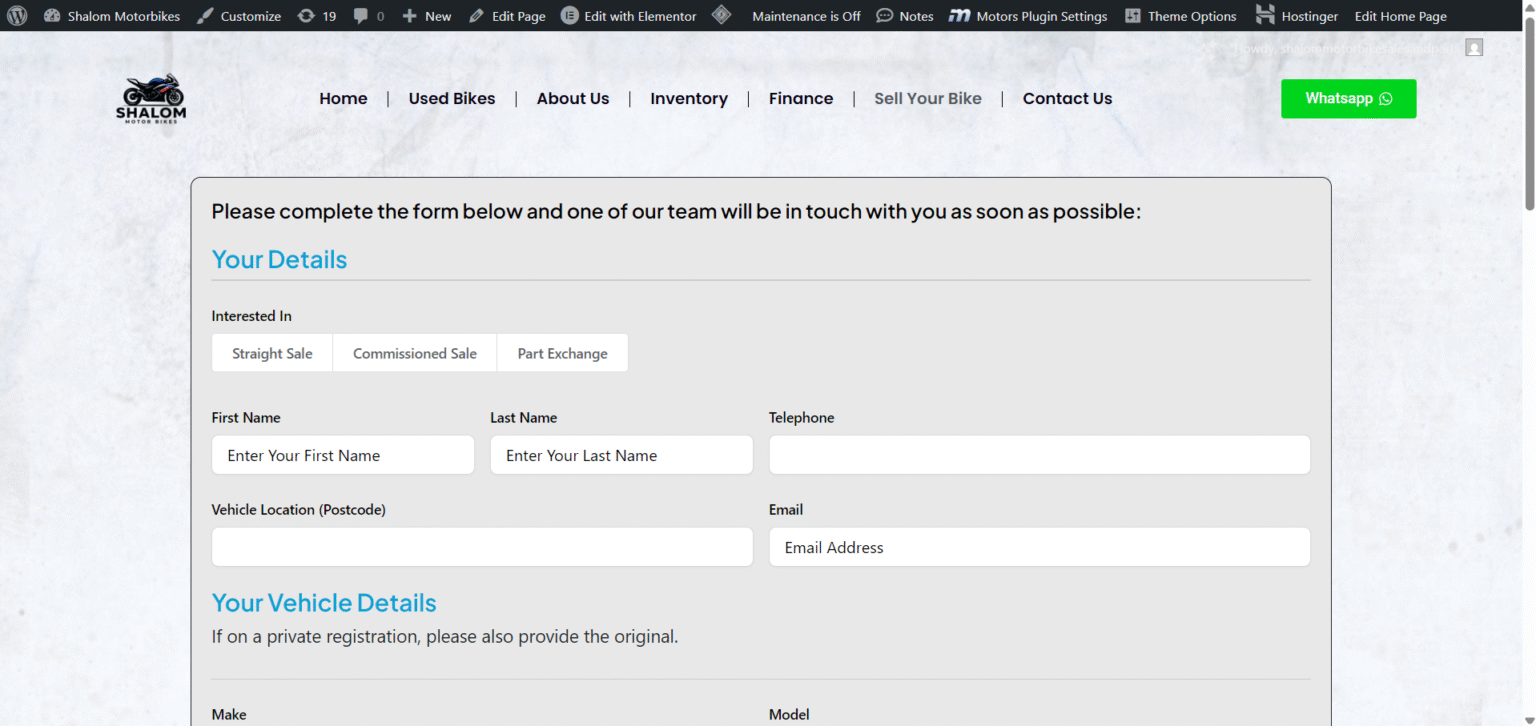Choose the Commissioned Sale option
This screenshot has height=726, width=1536.
coord(414,353)
